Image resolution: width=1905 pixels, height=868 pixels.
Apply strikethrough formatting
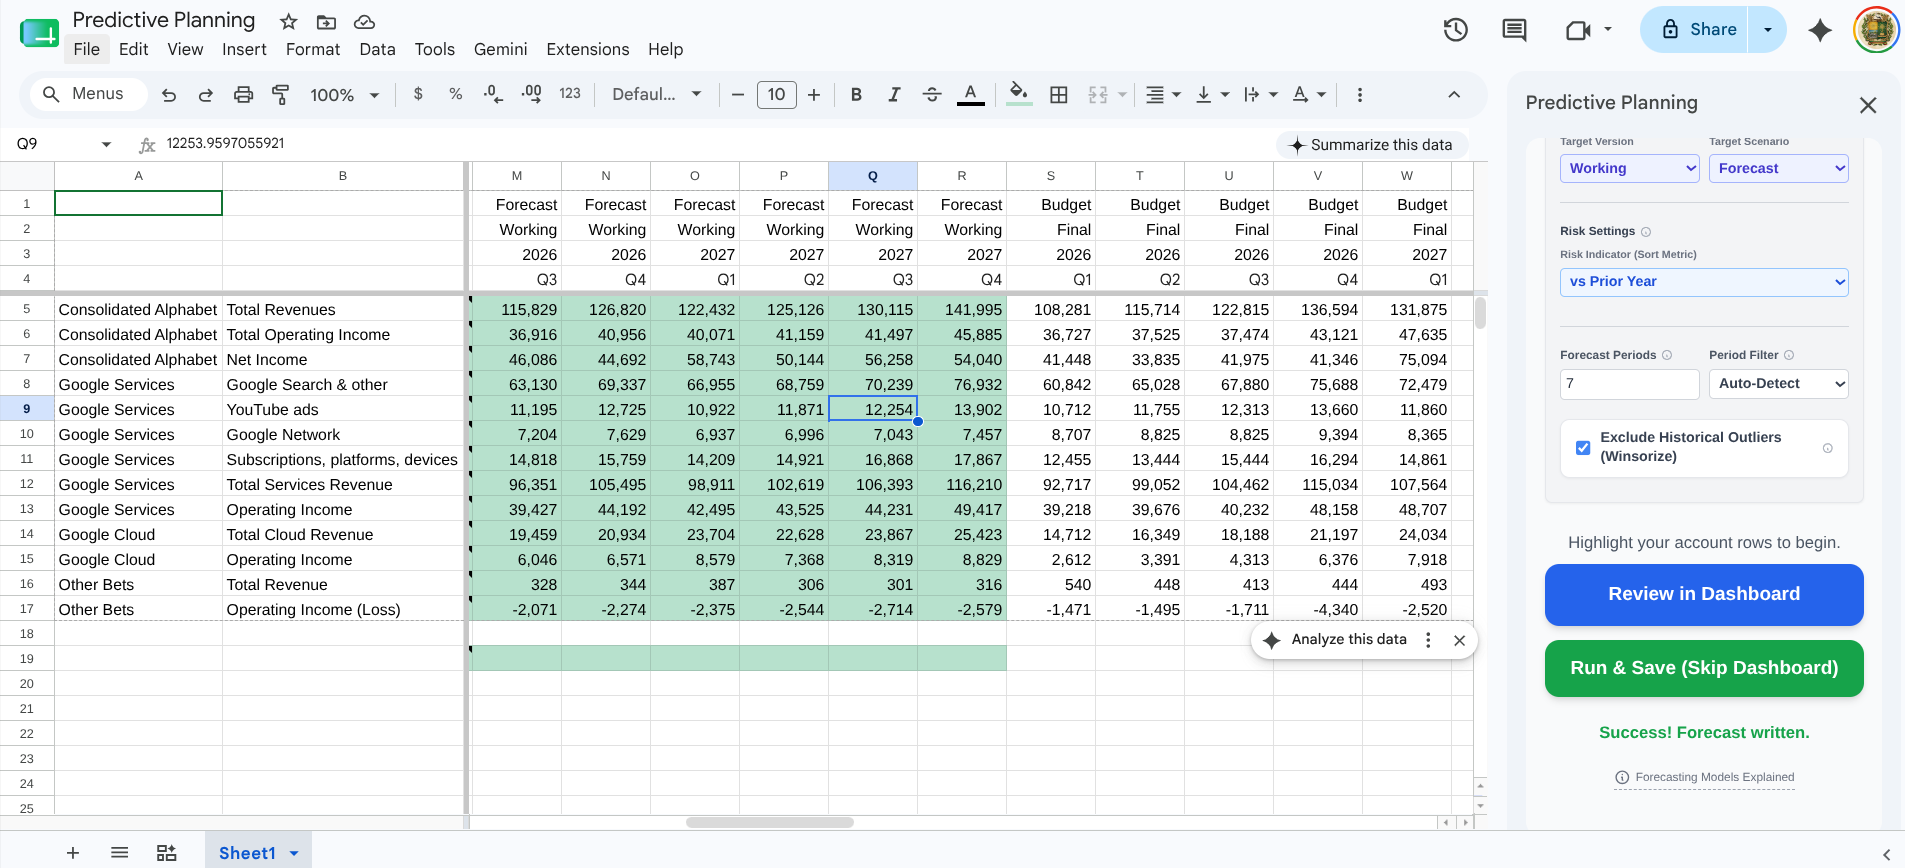(x=932, y=94)
